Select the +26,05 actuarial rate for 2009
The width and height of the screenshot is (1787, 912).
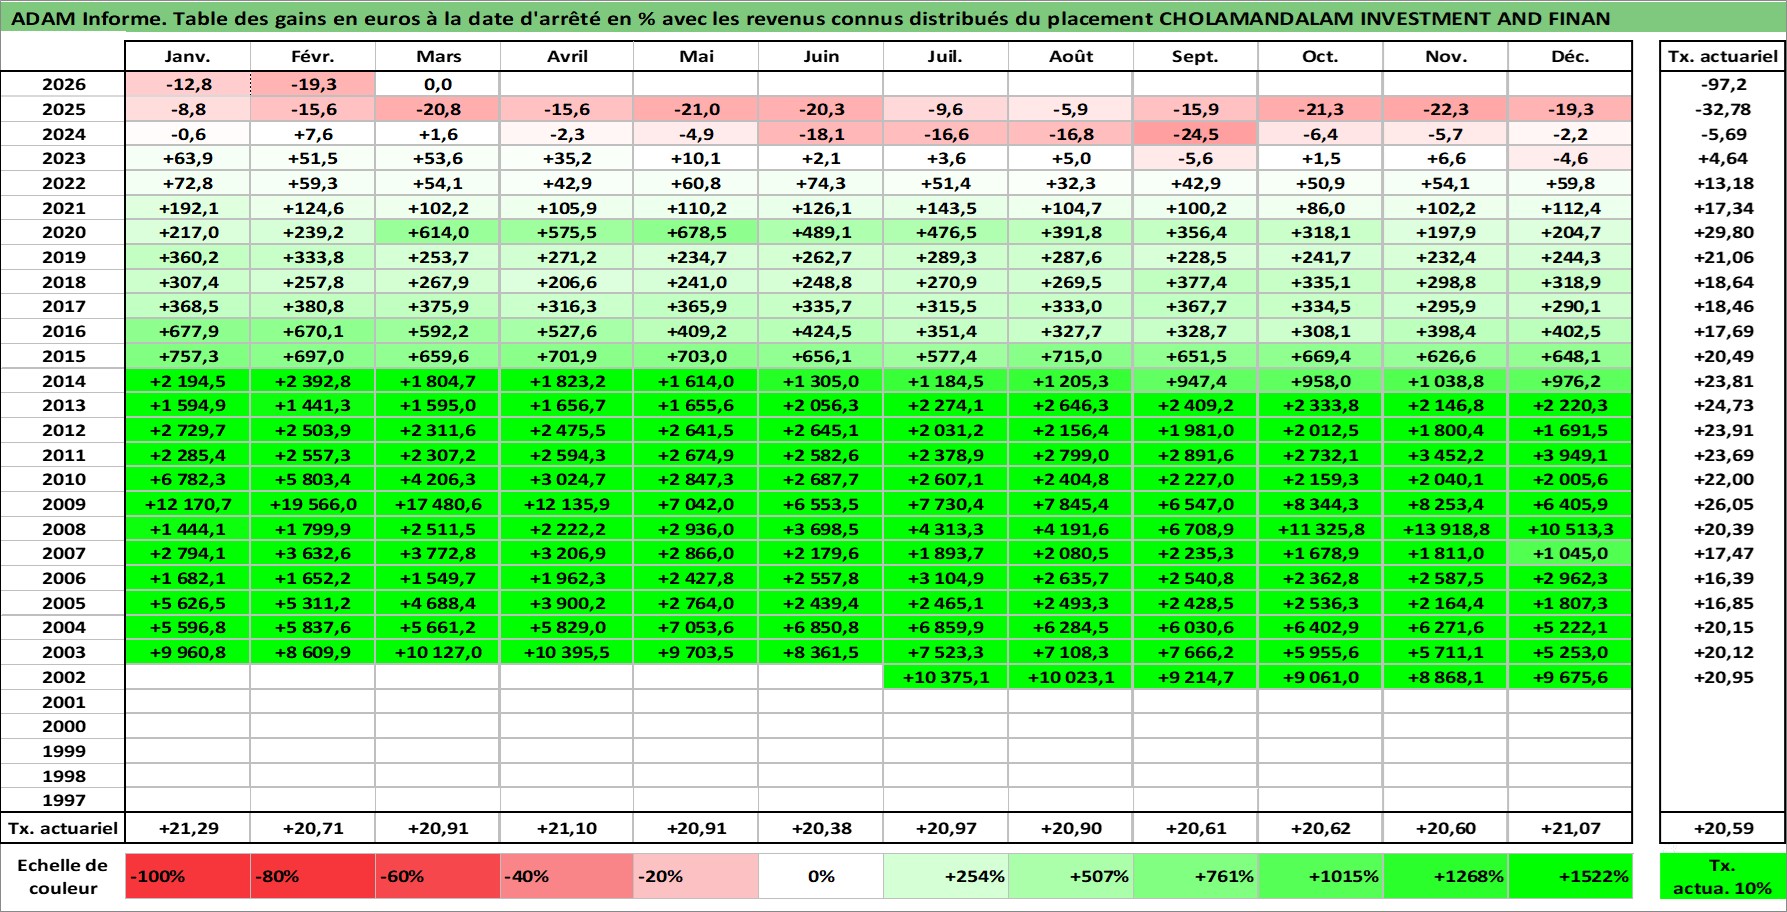coord(1723,504)
